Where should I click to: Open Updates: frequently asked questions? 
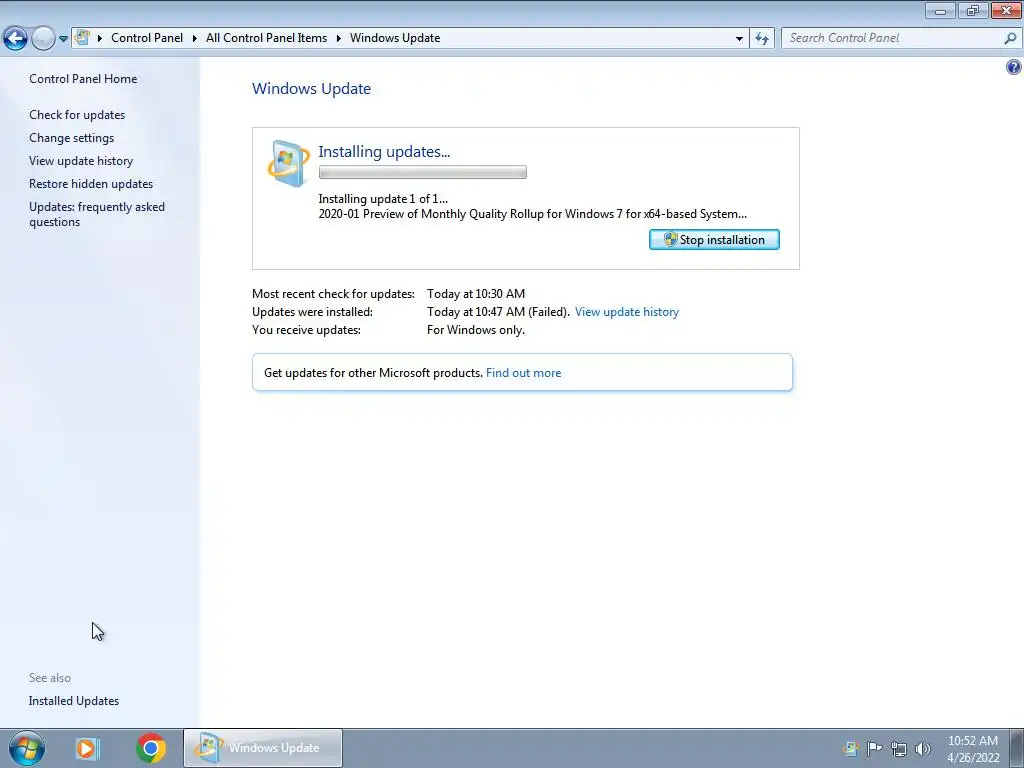(x=97, y=214)
